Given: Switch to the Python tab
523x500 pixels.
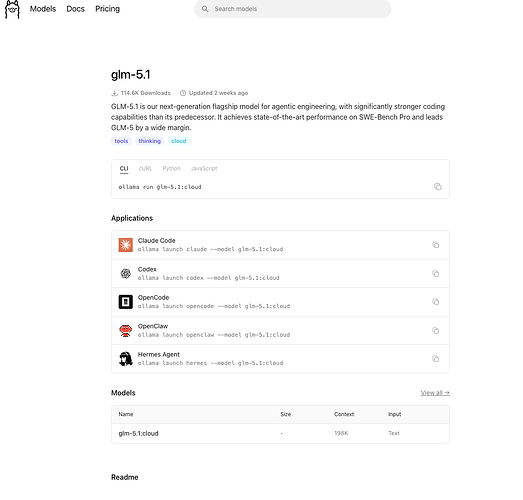Looking at the screenshot, I should tap(171, 168).
